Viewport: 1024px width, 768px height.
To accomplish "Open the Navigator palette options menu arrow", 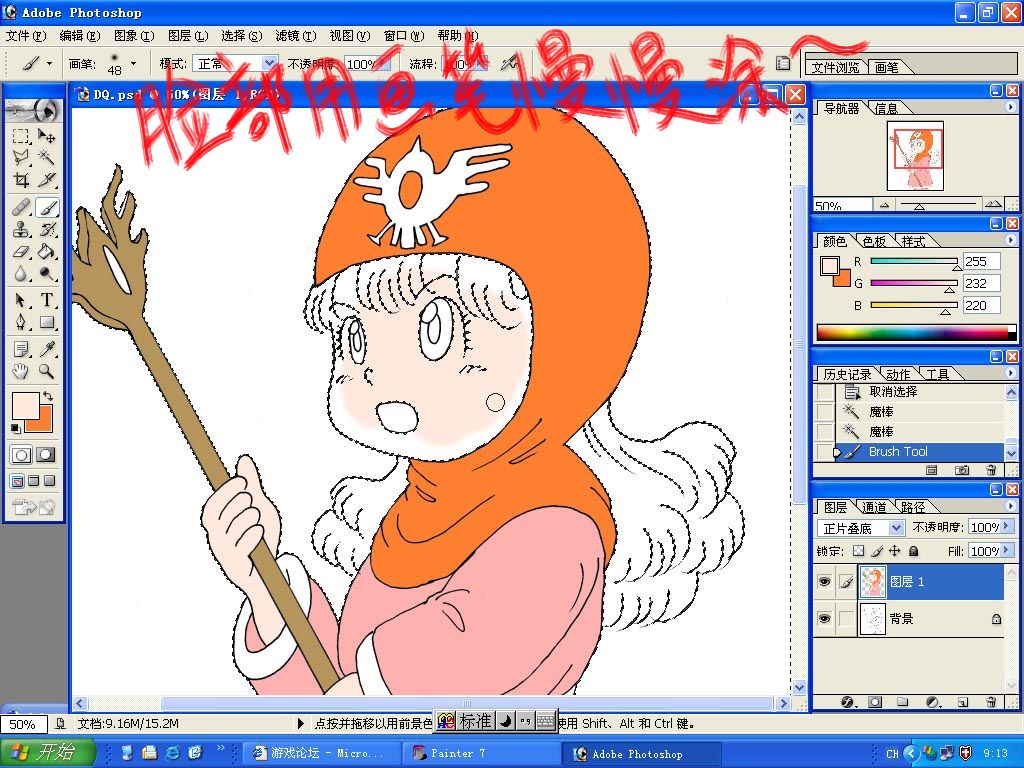I will click(1011, 107).
